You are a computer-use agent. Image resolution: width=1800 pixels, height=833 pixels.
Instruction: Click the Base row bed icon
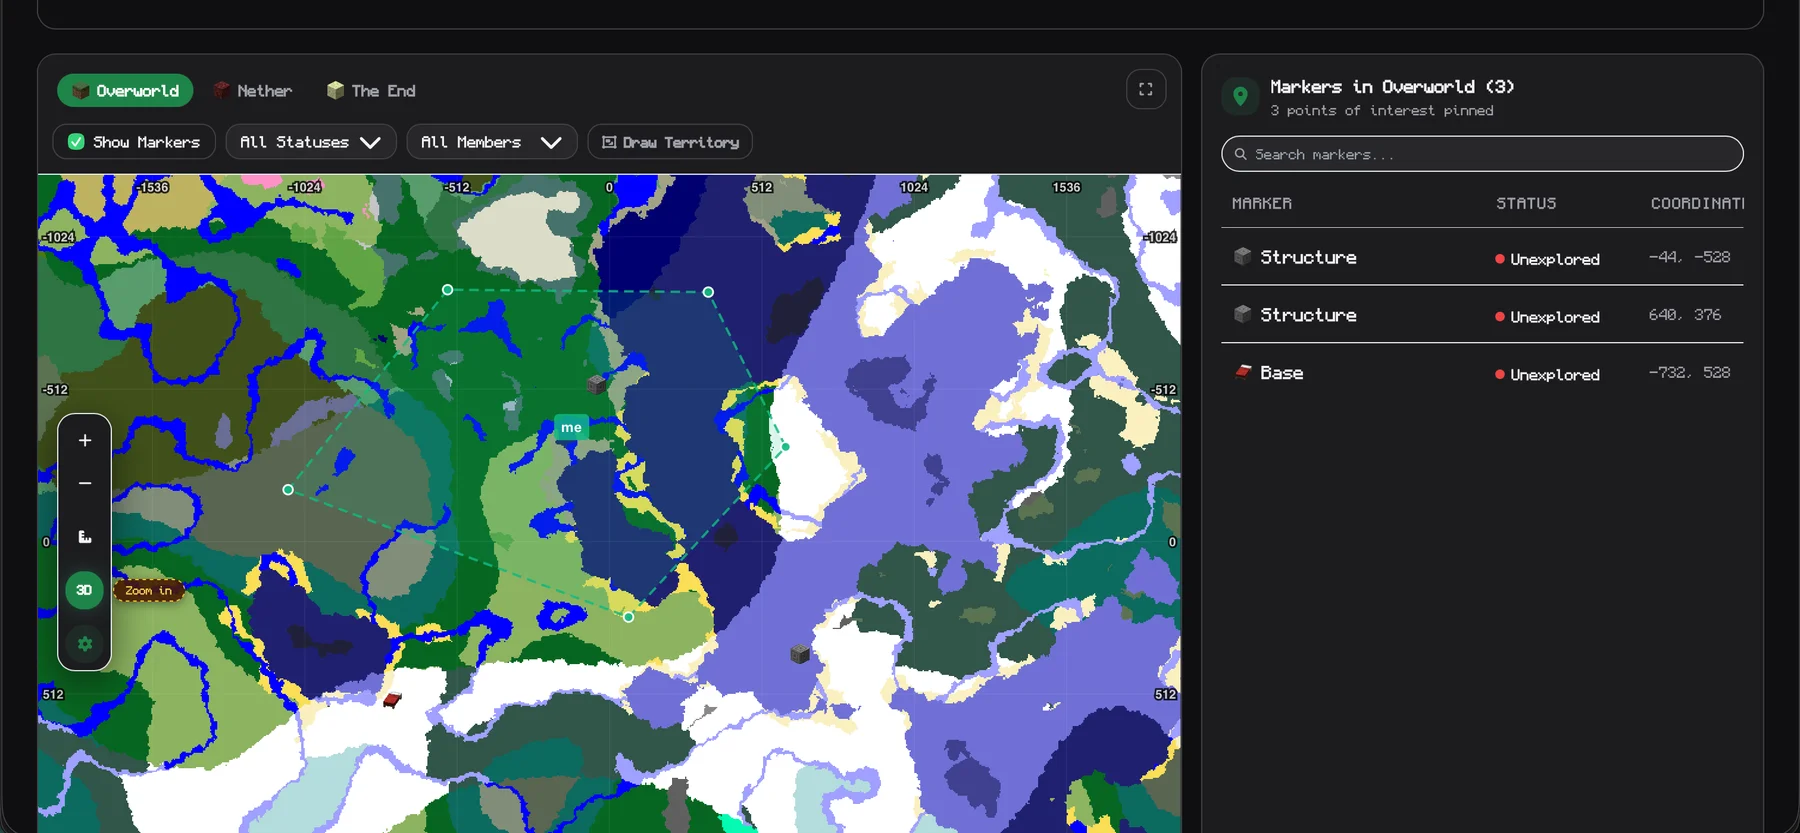(1243, 372)
